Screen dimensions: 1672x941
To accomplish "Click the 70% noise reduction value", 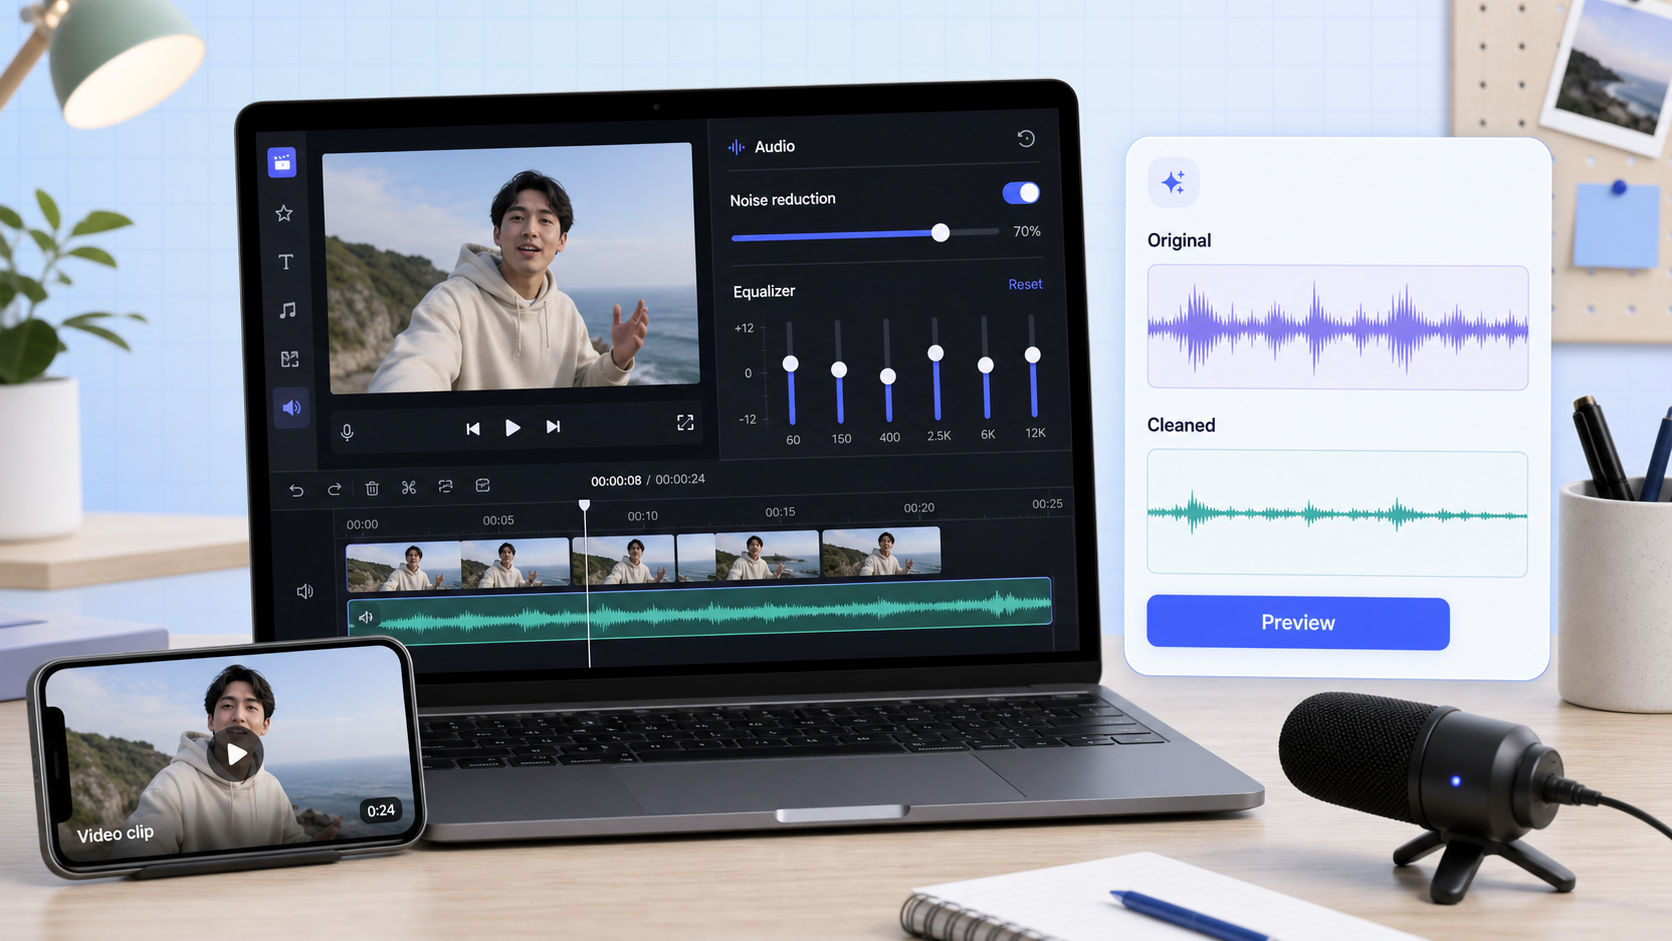I will point(1027,232).
